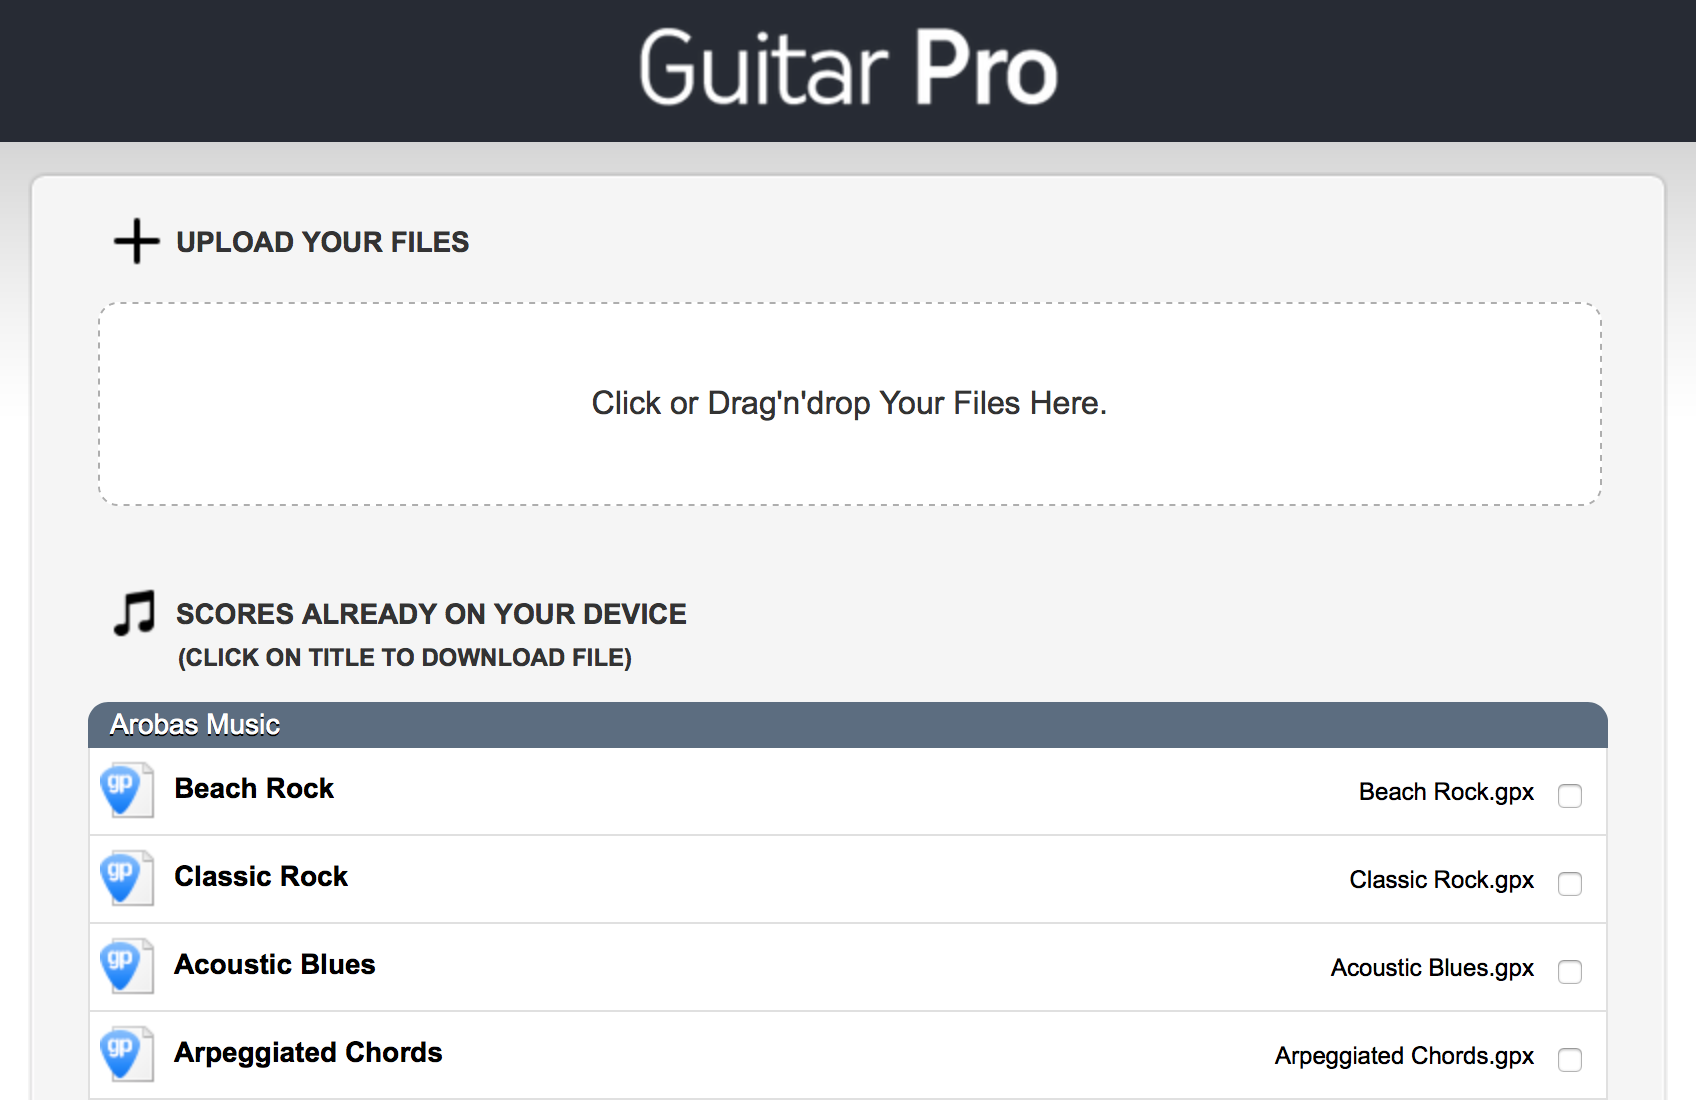Click the Arpeggiated Chords.gpx filename text
1696x1100 pixels.
click(1404, 1056)
